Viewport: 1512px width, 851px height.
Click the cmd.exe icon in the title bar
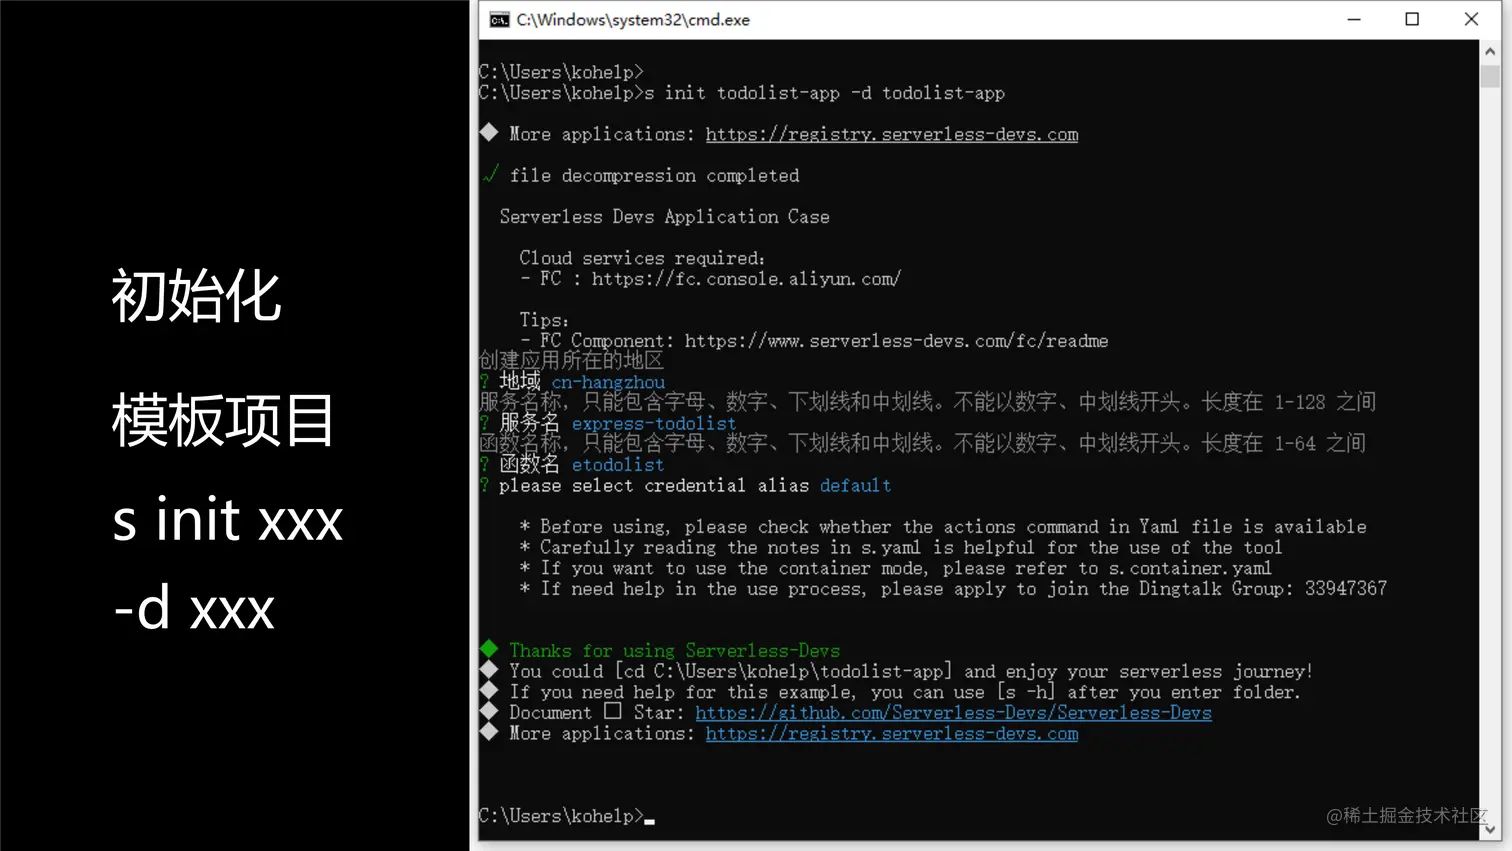pos(497,19)
